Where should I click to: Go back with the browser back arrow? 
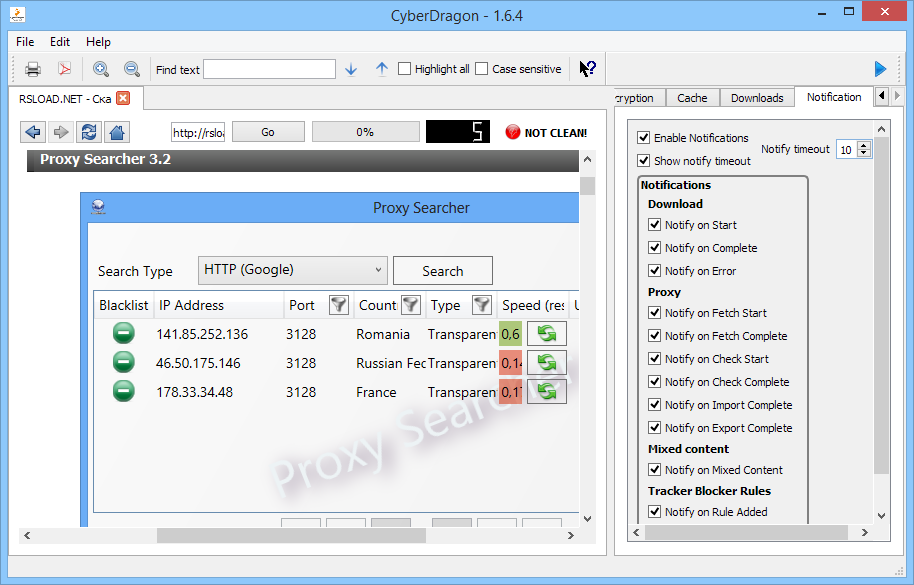click(33, 132)
